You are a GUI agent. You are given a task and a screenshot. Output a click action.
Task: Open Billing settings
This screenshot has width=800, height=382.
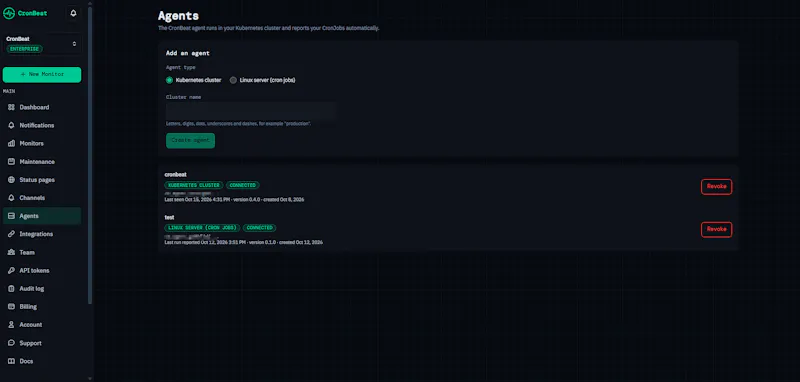point(42,307)
